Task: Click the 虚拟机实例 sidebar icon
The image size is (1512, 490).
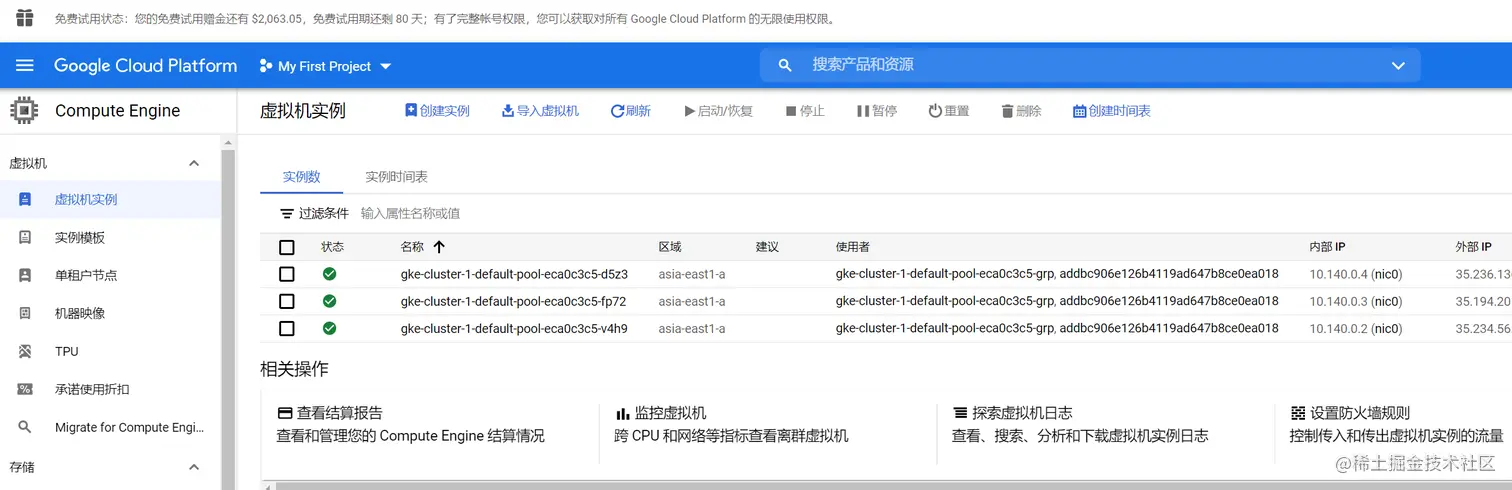Action: coord(25,199)
